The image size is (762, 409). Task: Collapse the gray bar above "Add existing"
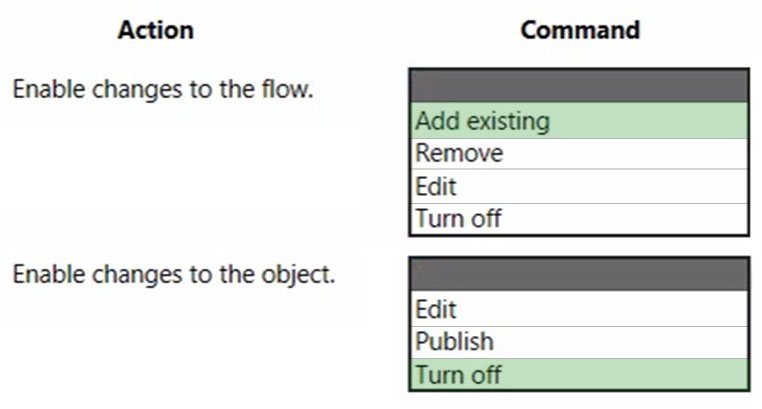579,86
